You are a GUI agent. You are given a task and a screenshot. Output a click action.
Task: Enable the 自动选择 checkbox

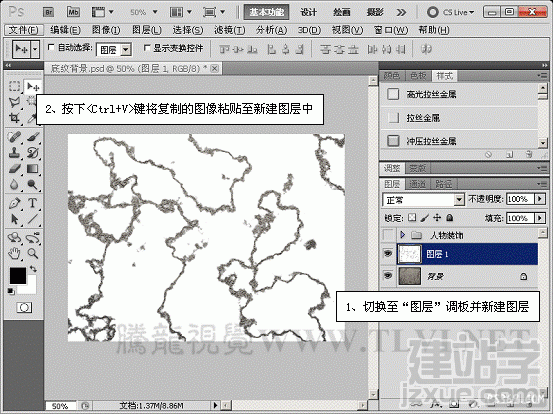coord(51,47)
